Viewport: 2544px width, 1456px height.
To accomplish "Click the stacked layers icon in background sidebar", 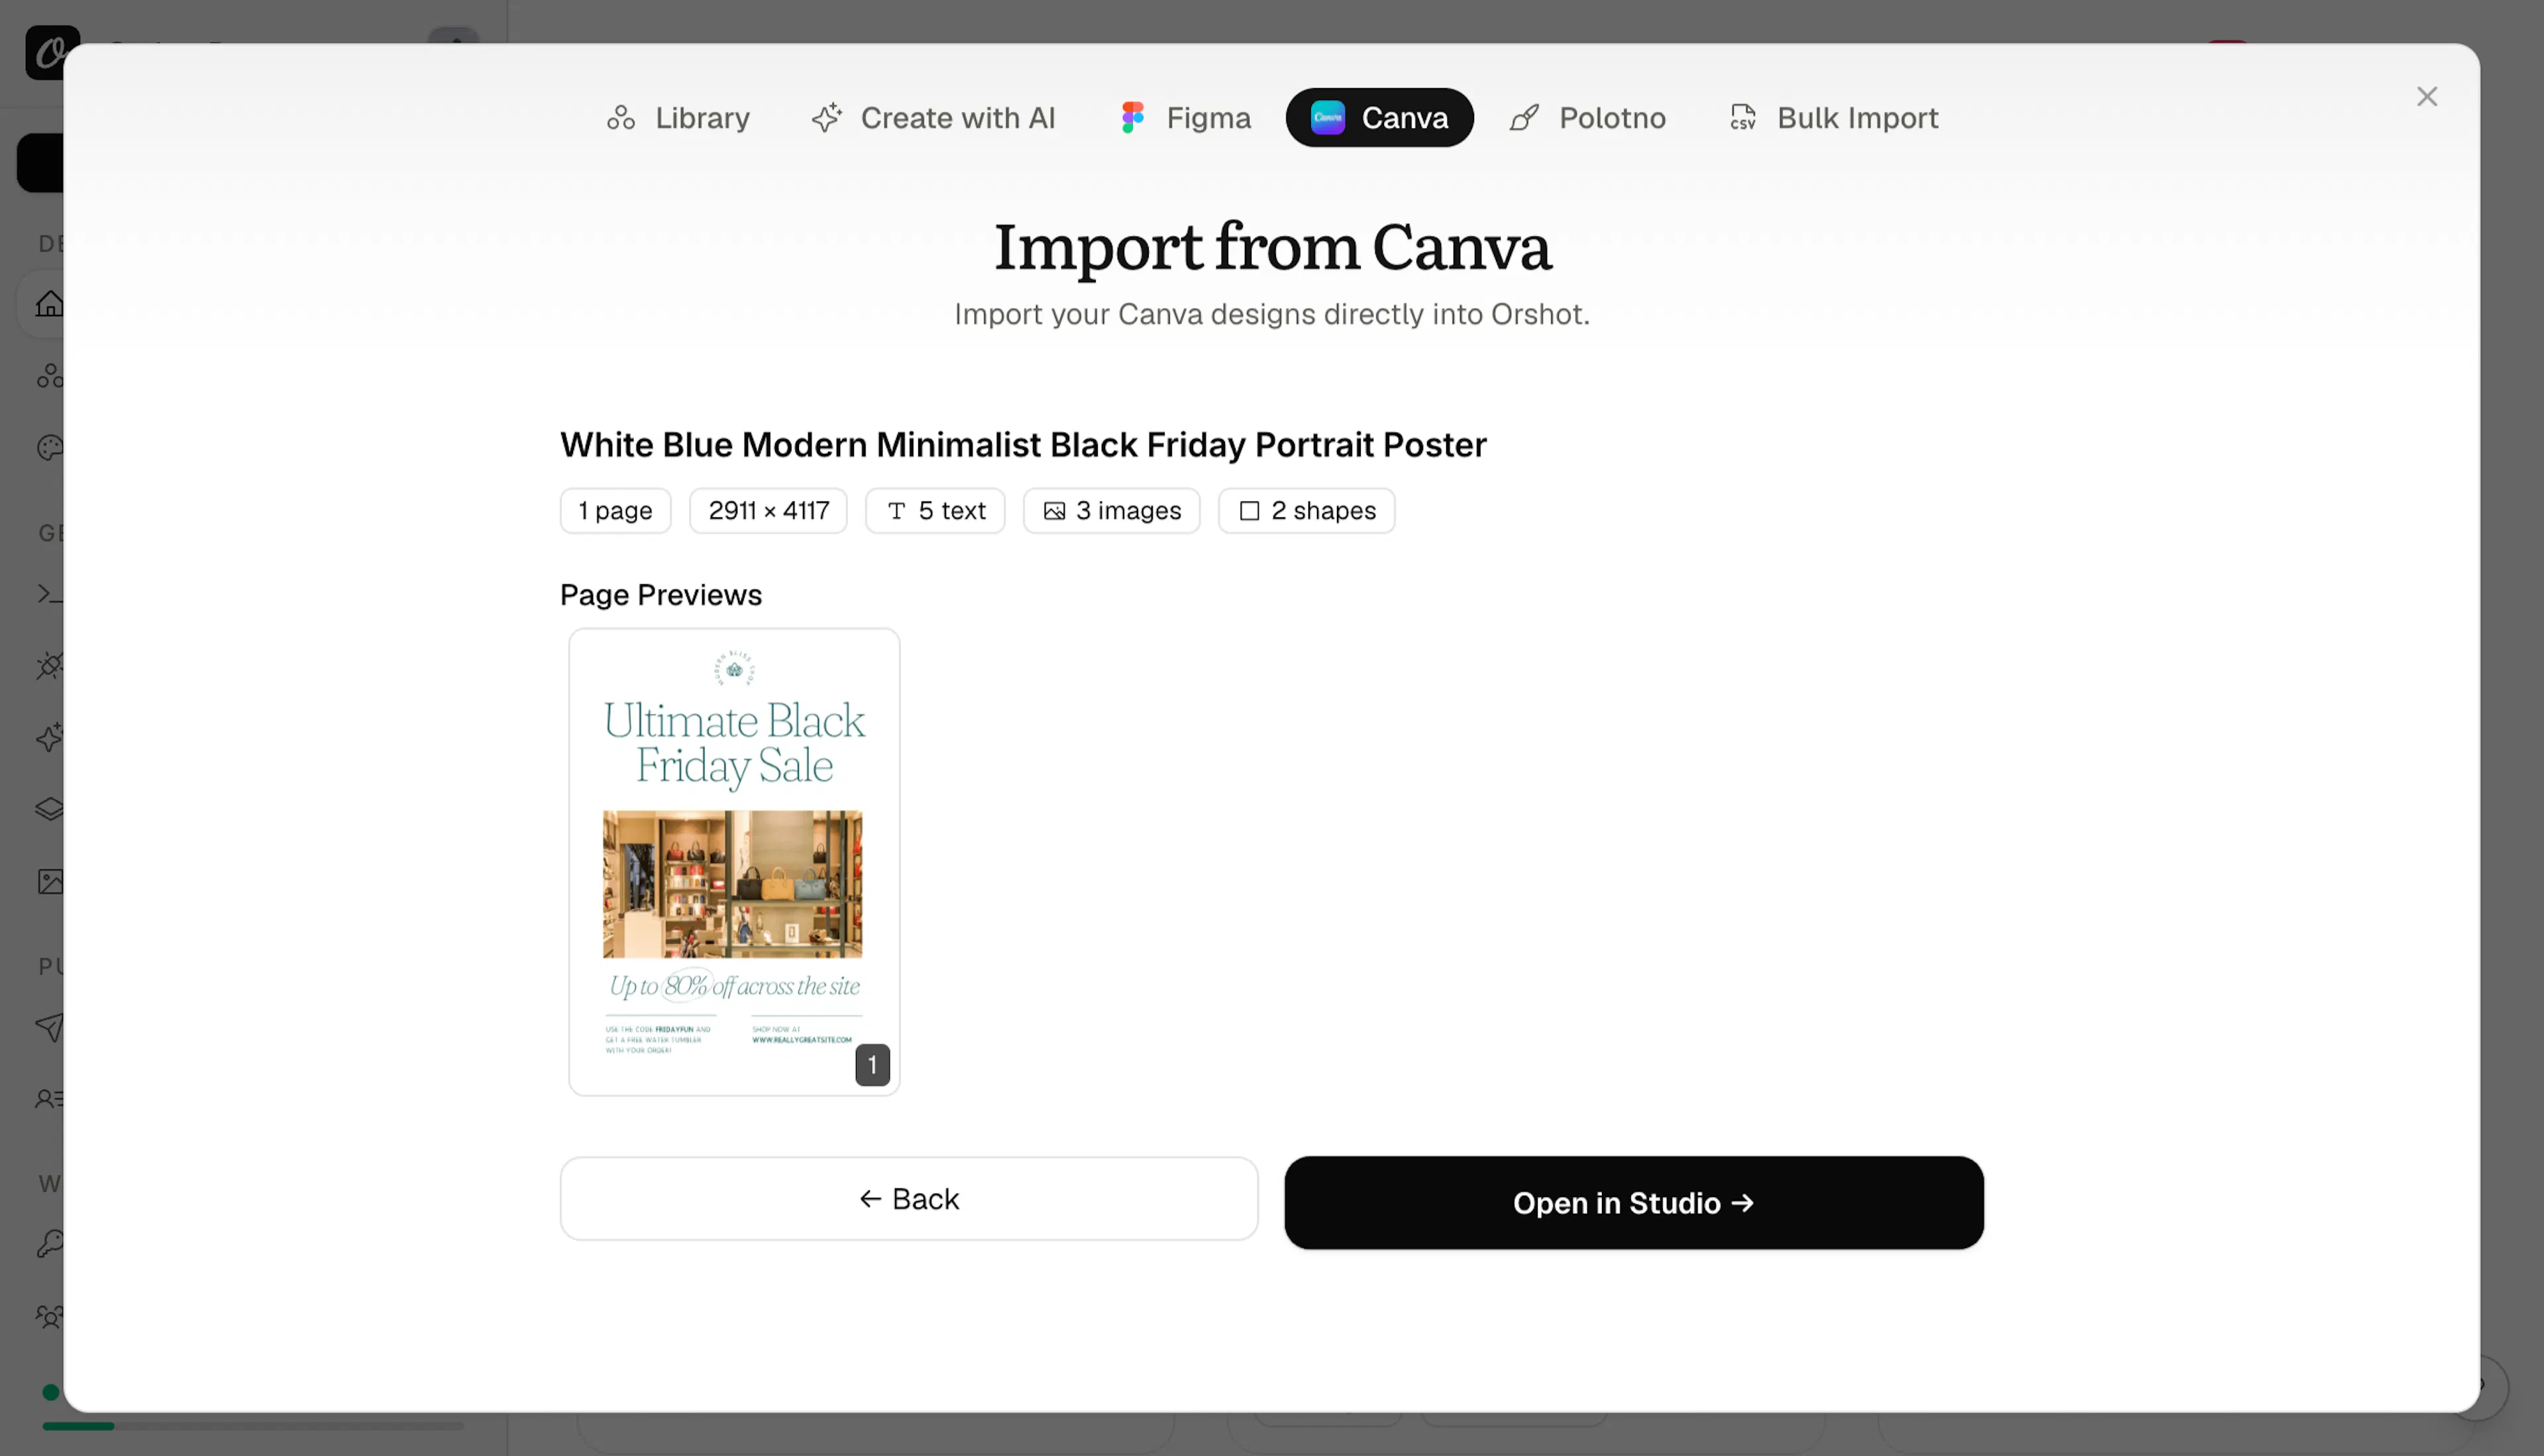I will tap(50, 808).
